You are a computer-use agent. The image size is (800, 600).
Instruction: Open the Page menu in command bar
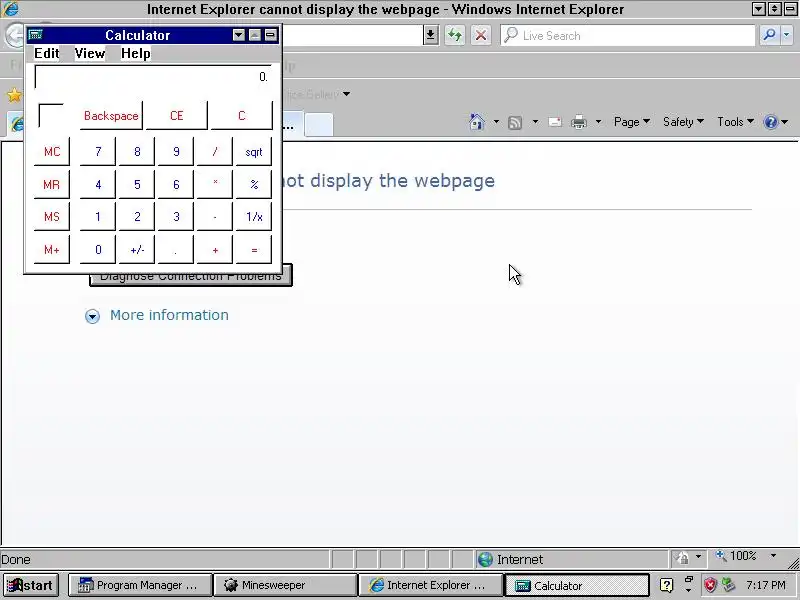pos(632,122)
